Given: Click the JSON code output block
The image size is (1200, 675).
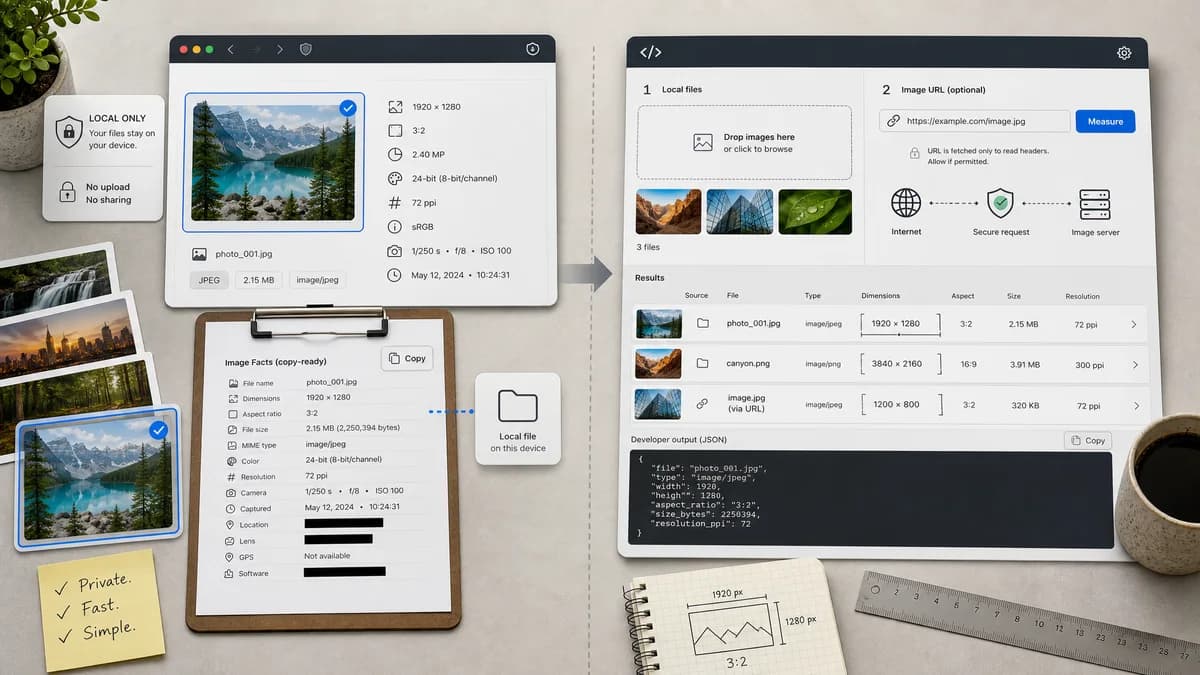Looking at the screenshot, I should pos(870,499).
